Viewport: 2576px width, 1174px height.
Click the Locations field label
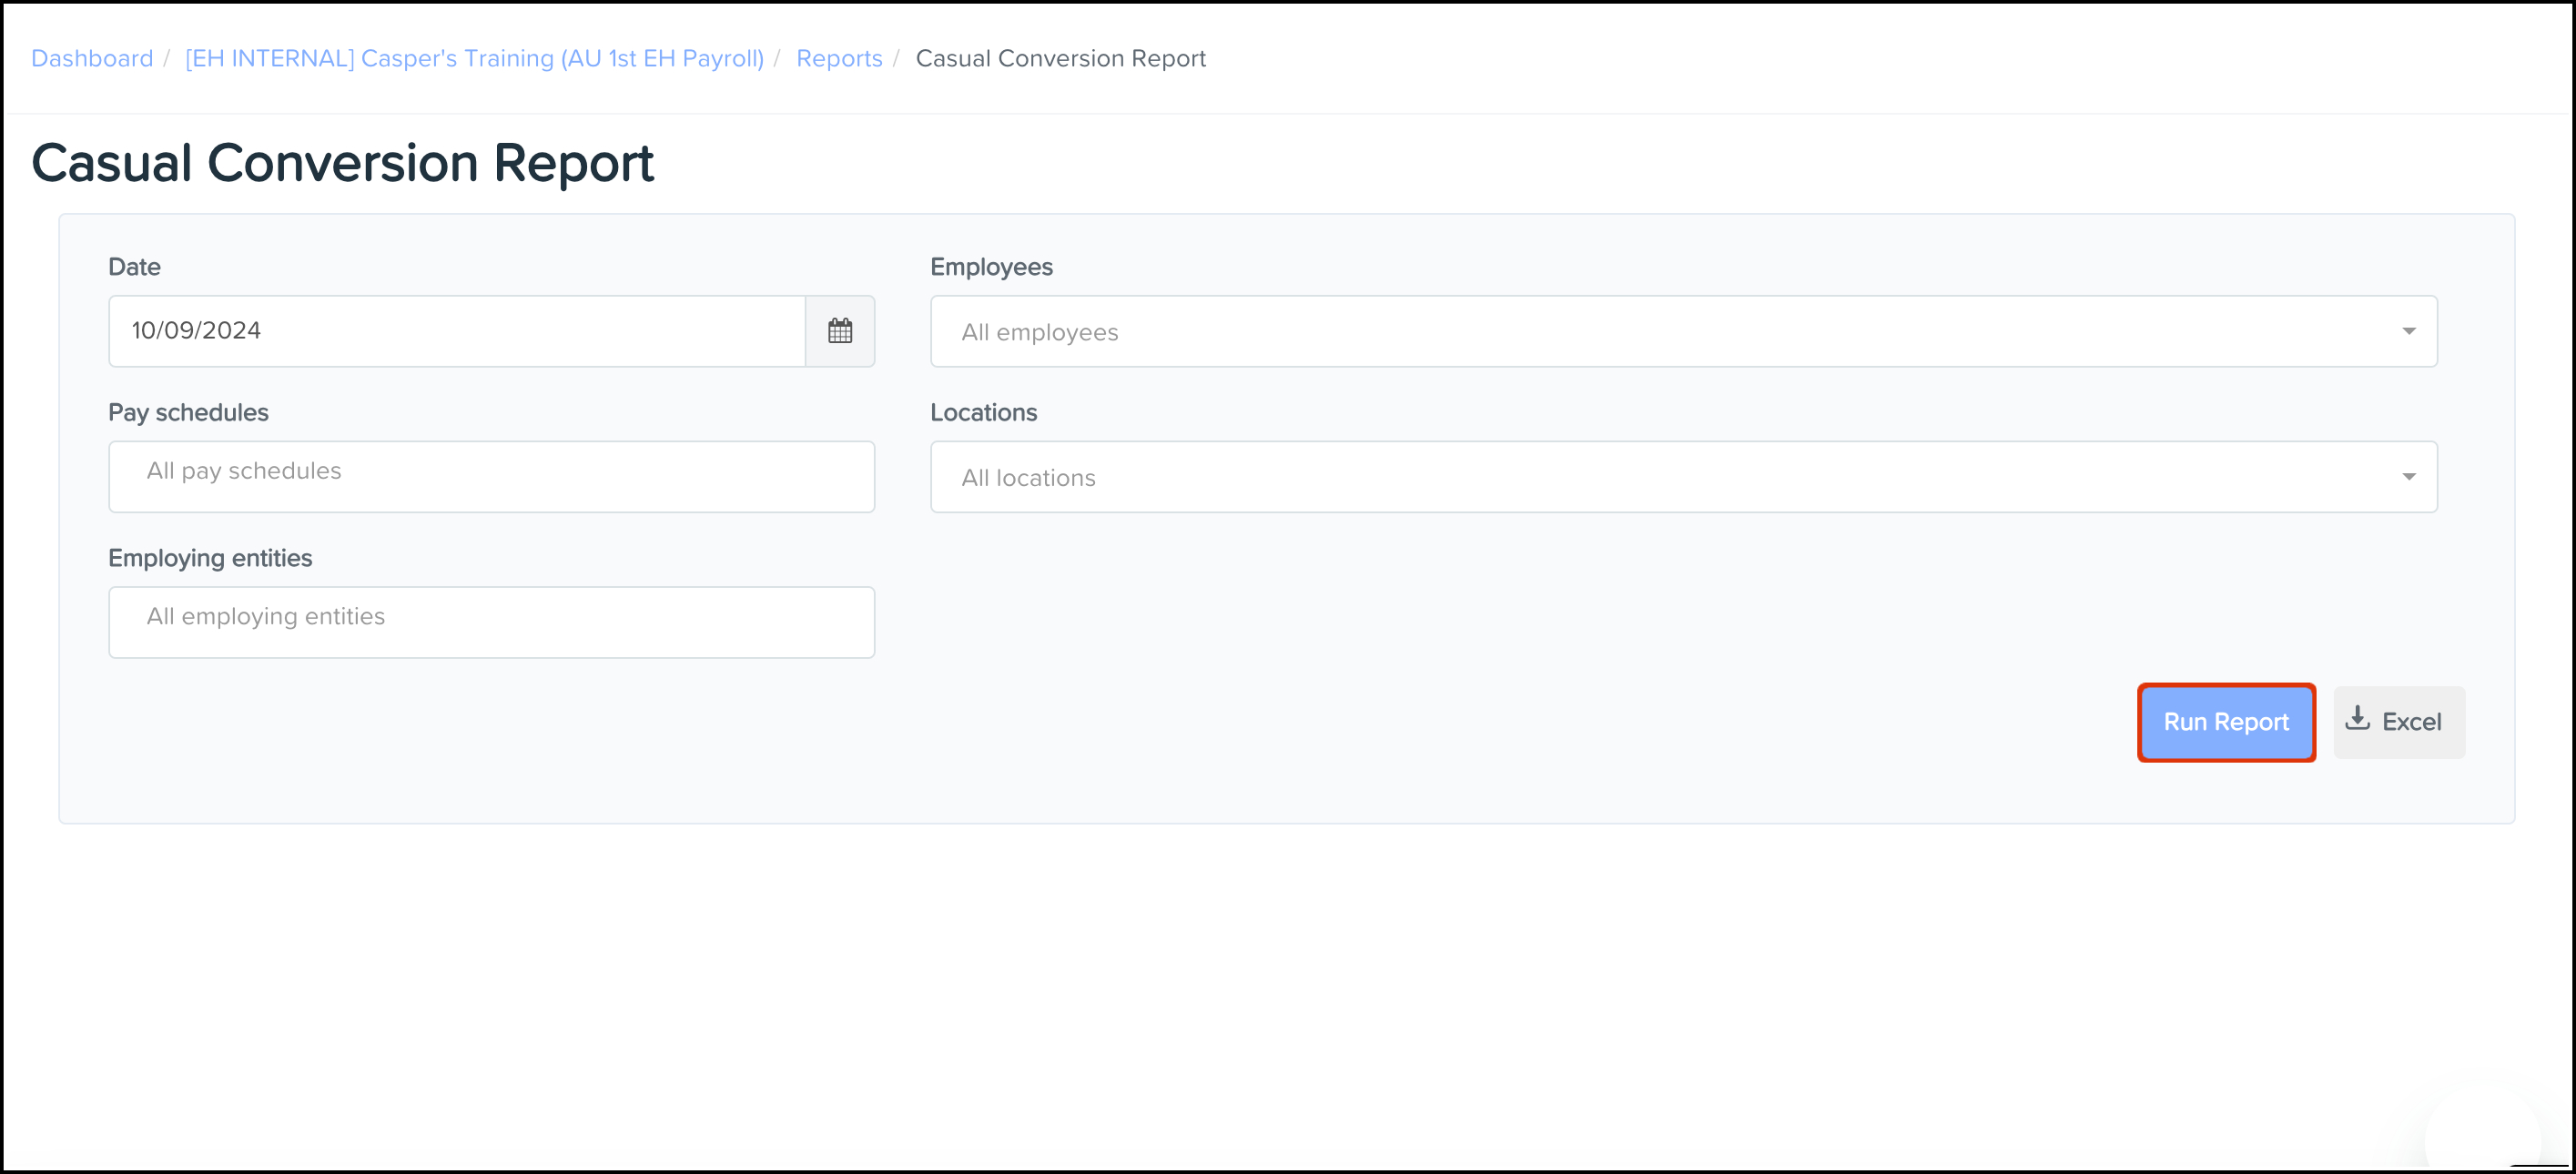click(x=983, y=412)
